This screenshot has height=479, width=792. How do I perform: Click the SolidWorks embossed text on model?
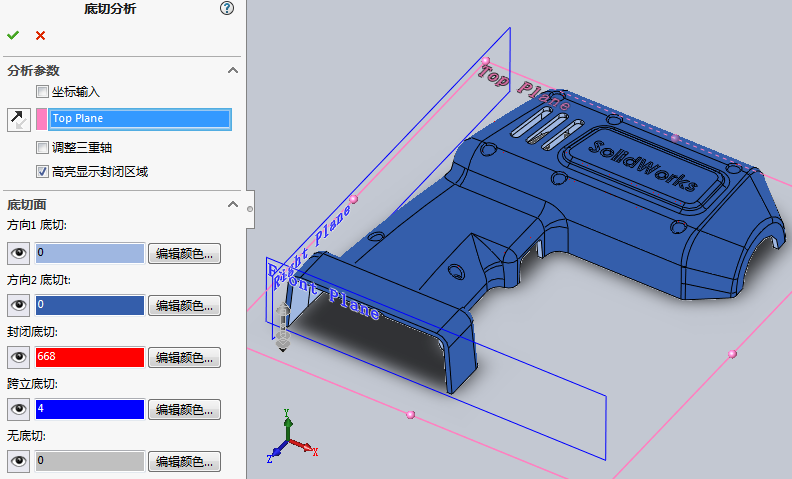point(644,166)
